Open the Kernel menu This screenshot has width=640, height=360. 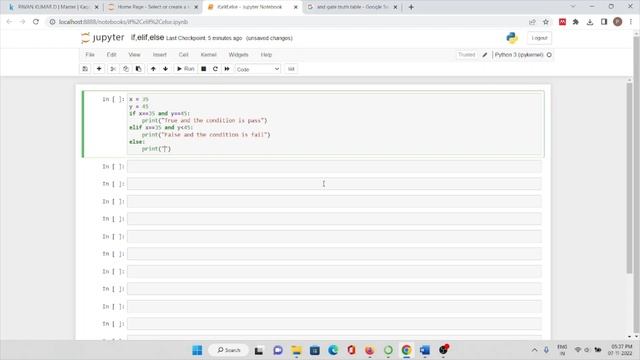(208, 55)
